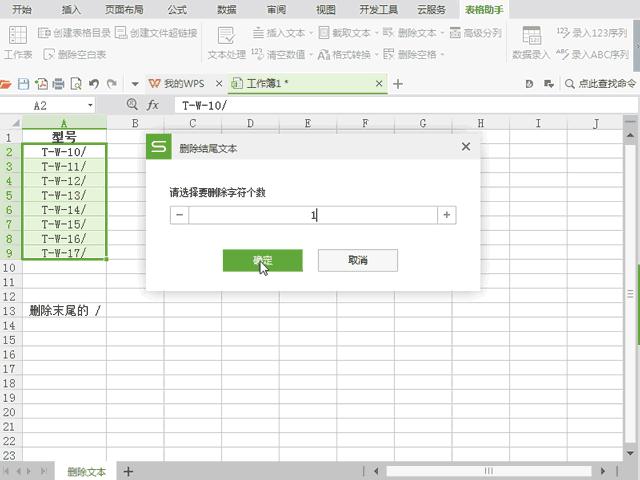Image resolution: width=640 pixels, height=480 pixels.
Task: Click the print icon
Action: click(59, 84)
